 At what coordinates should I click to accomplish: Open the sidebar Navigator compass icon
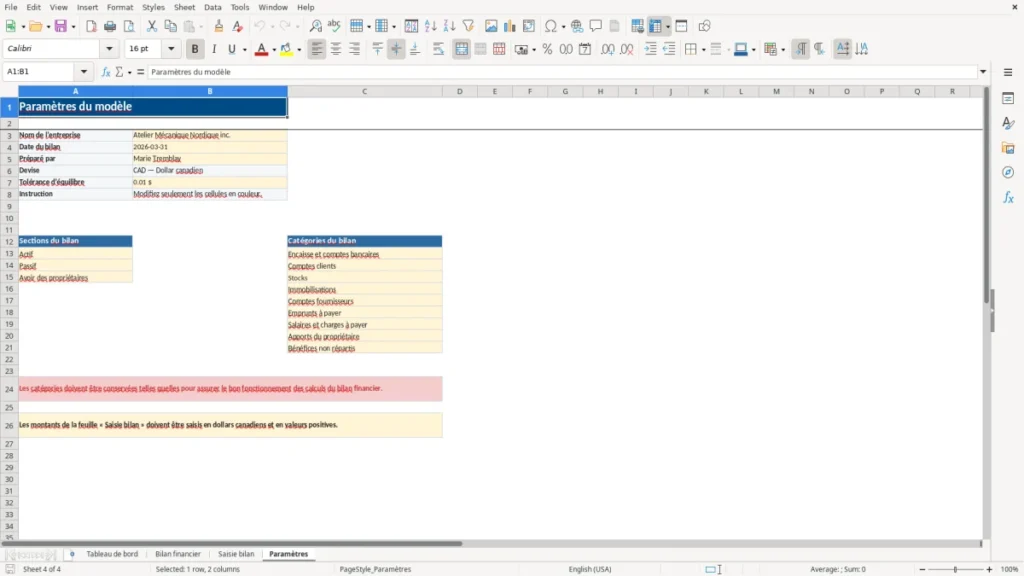pos(1008,172)
